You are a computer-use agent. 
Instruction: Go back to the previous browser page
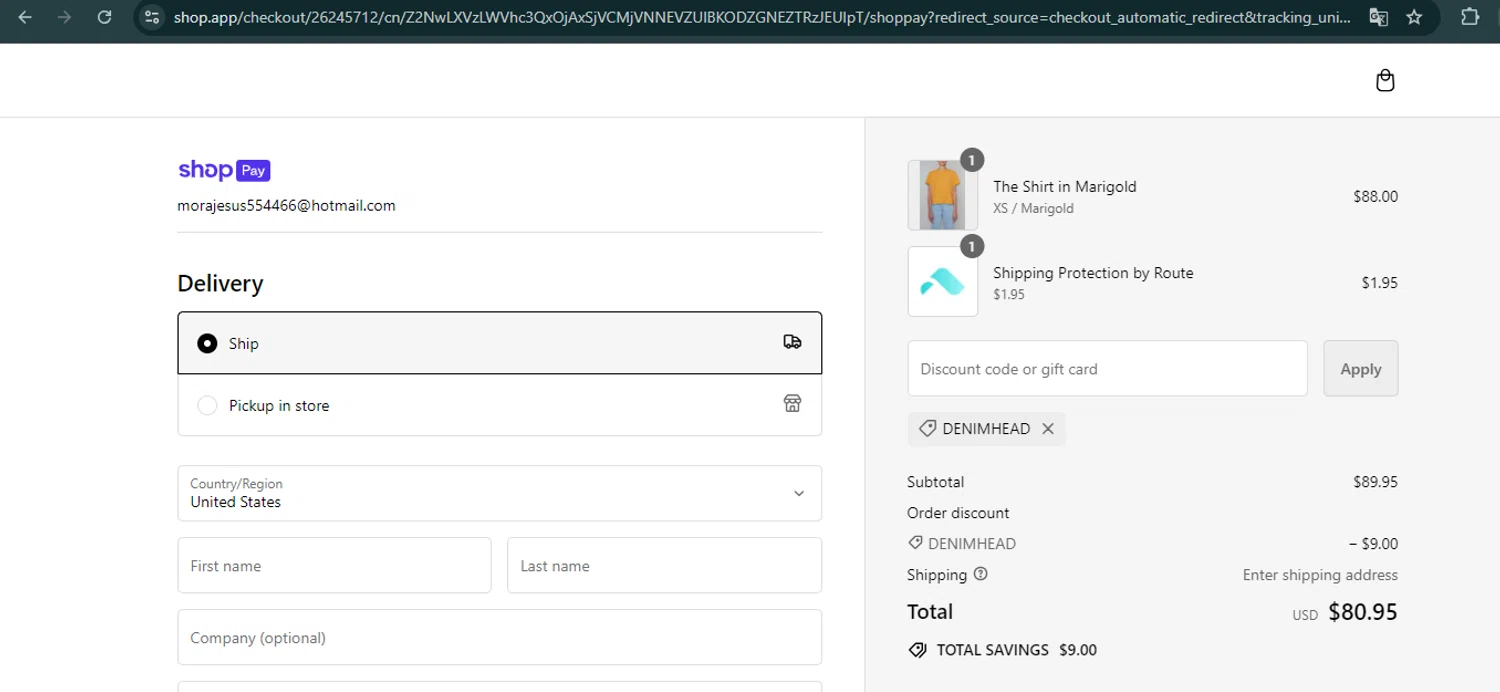[x=25, y=17]
